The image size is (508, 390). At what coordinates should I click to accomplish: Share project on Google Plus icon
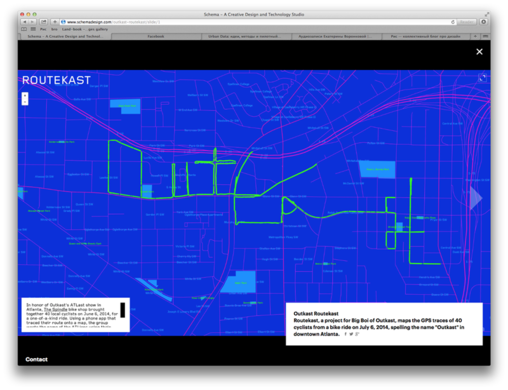point(357,334)
